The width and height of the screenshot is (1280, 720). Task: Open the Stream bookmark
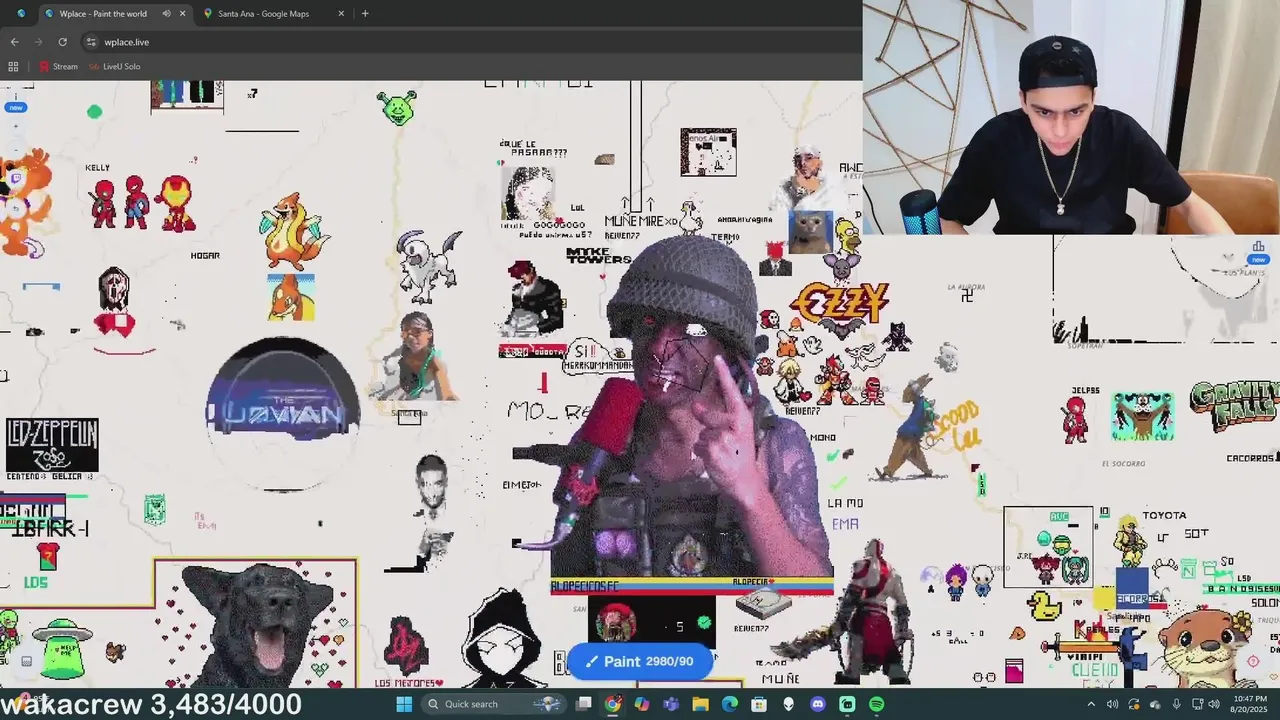[58, 67]
